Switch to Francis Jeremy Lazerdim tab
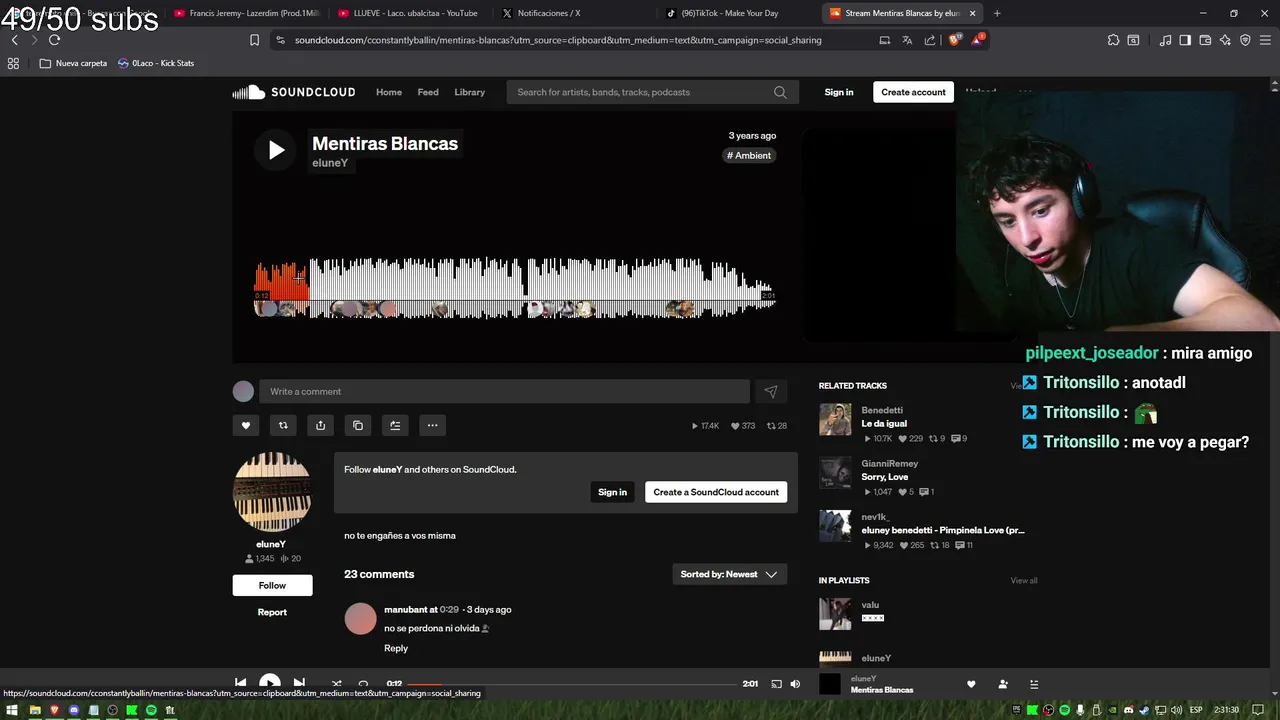 (245, 13)
